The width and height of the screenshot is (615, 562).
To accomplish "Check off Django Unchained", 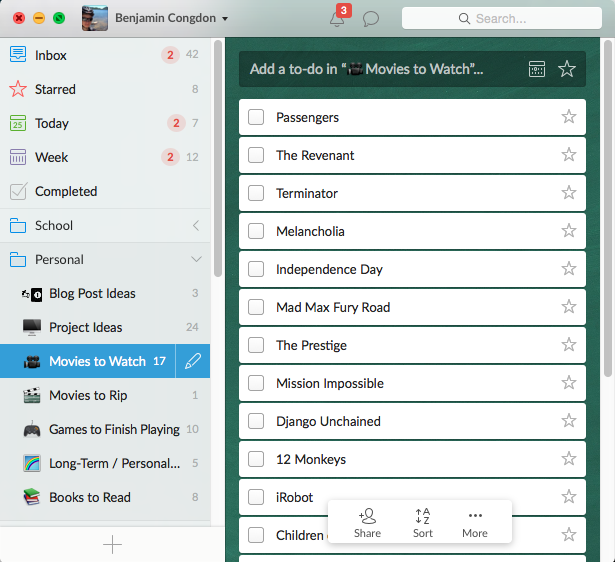I will (x=256, y=421).
